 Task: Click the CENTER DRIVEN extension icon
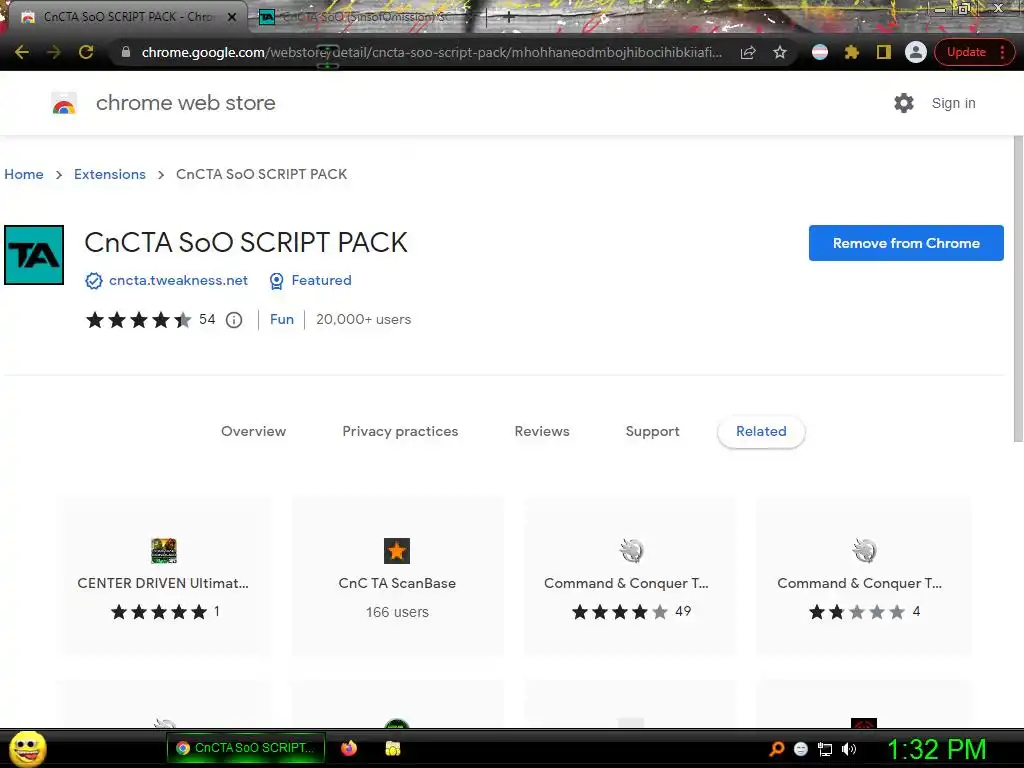point(163,551)
